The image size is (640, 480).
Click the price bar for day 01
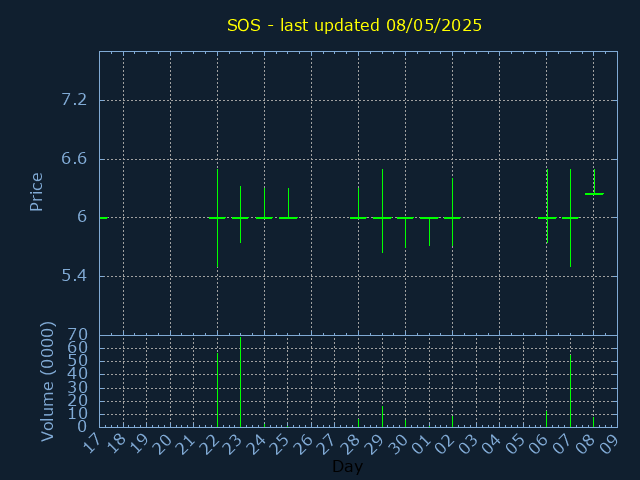[429, 231]
